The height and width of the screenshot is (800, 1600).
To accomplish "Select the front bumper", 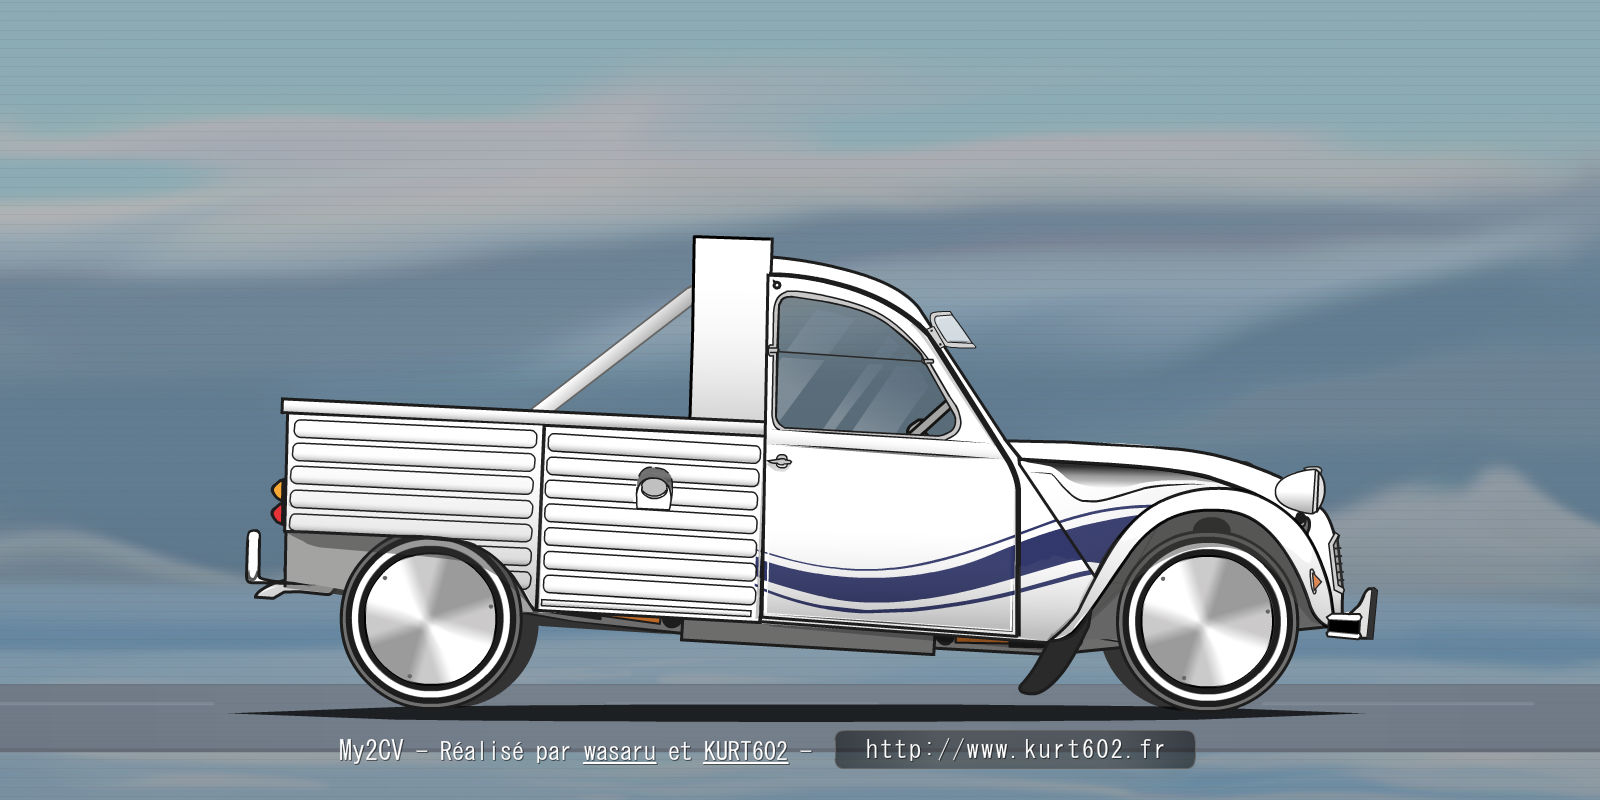I will click(1354, 615).
